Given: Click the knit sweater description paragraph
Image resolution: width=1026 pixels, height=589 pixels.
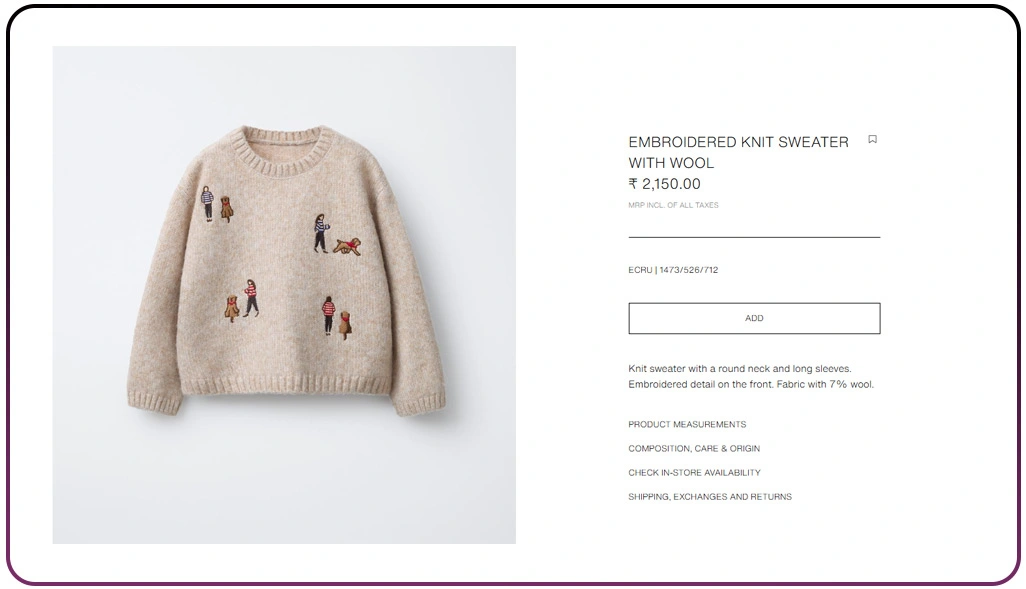Looking at the screenshot, I should click(751, 376).
